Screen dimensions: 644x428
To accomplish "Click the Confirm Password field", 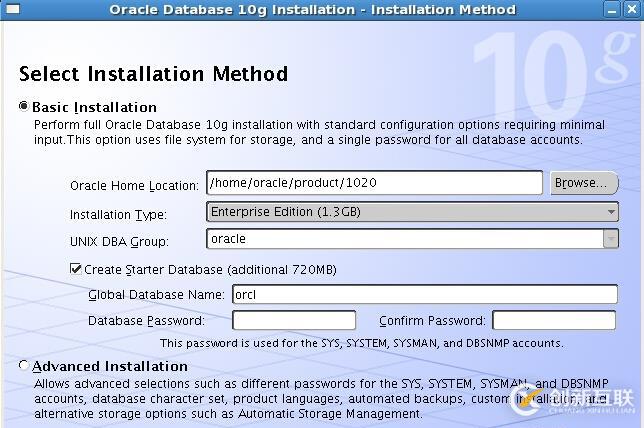I will click(x=554, y=320).
